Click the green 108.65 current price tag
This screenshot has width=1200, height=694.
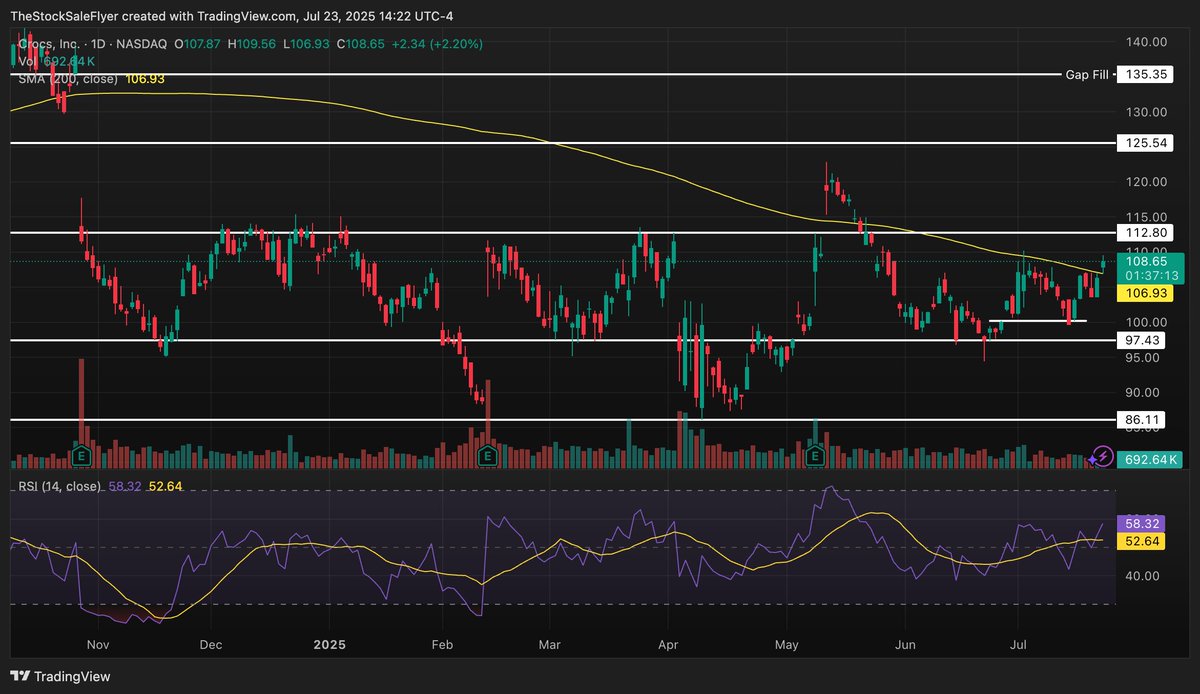click(1145, 260)
